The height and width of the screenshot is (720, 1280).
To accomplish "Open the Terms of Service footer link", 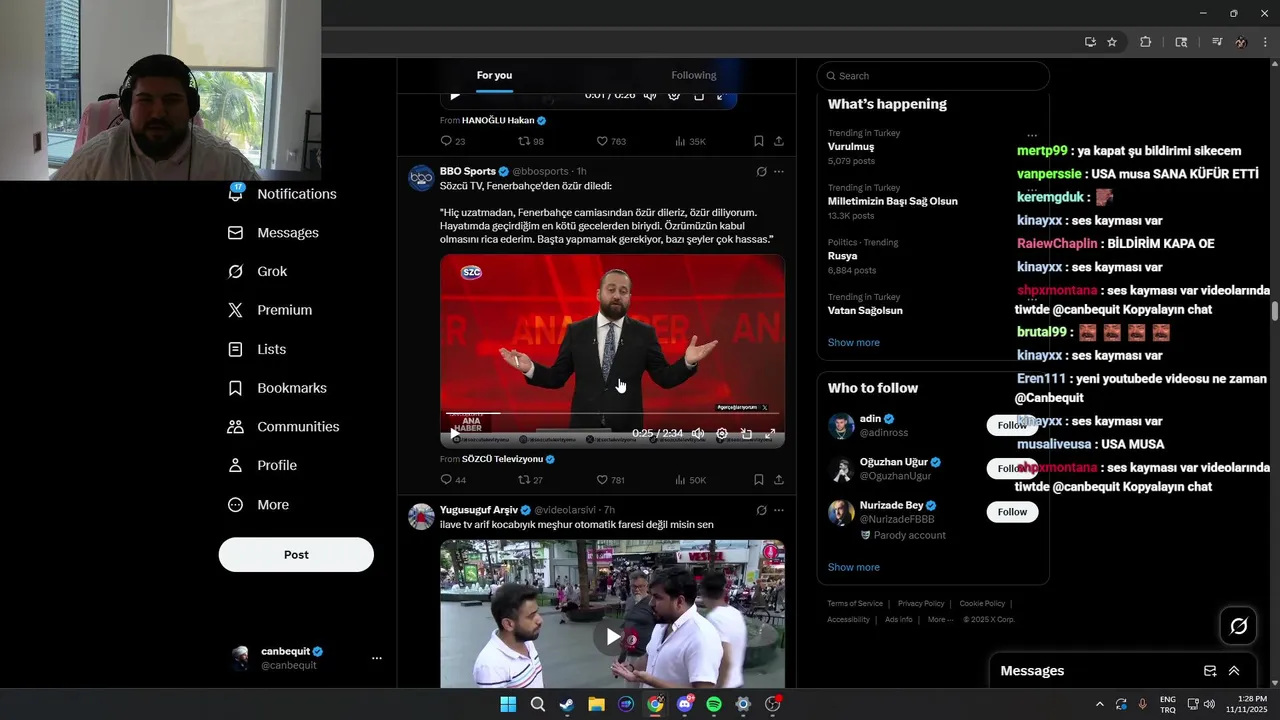I will [x=855, y=604].
